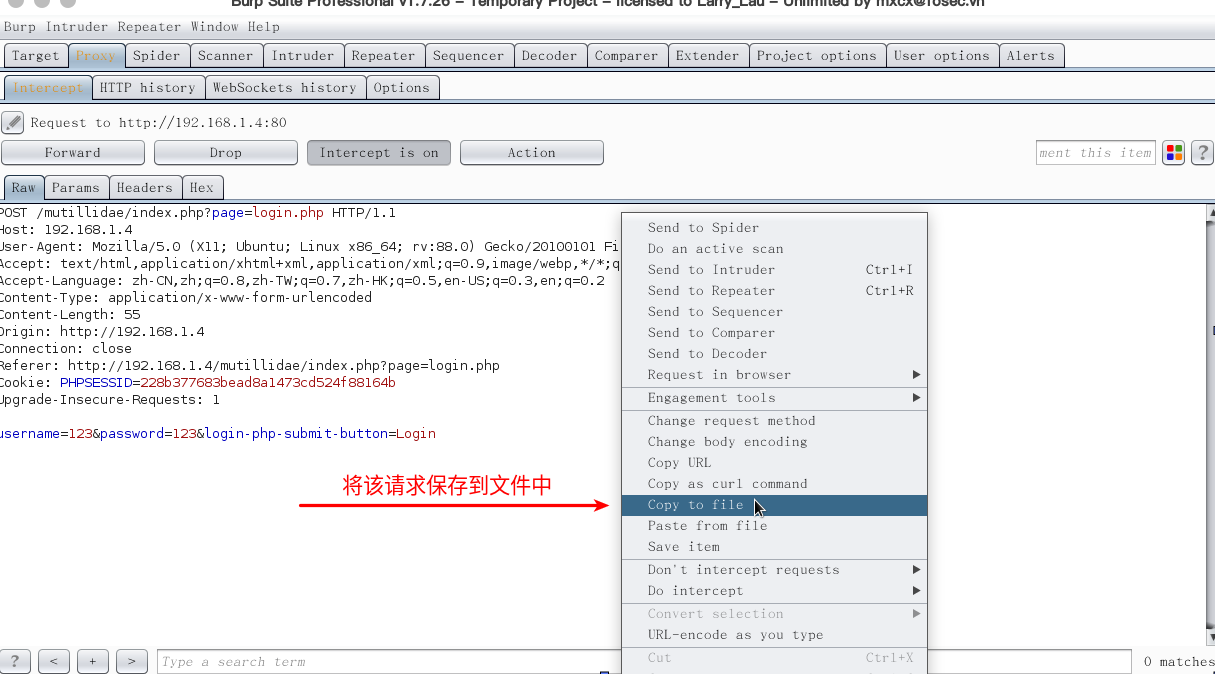Open the Window menu
The height and width of the screenshot is (674, 1215).
tap(215, 27)
